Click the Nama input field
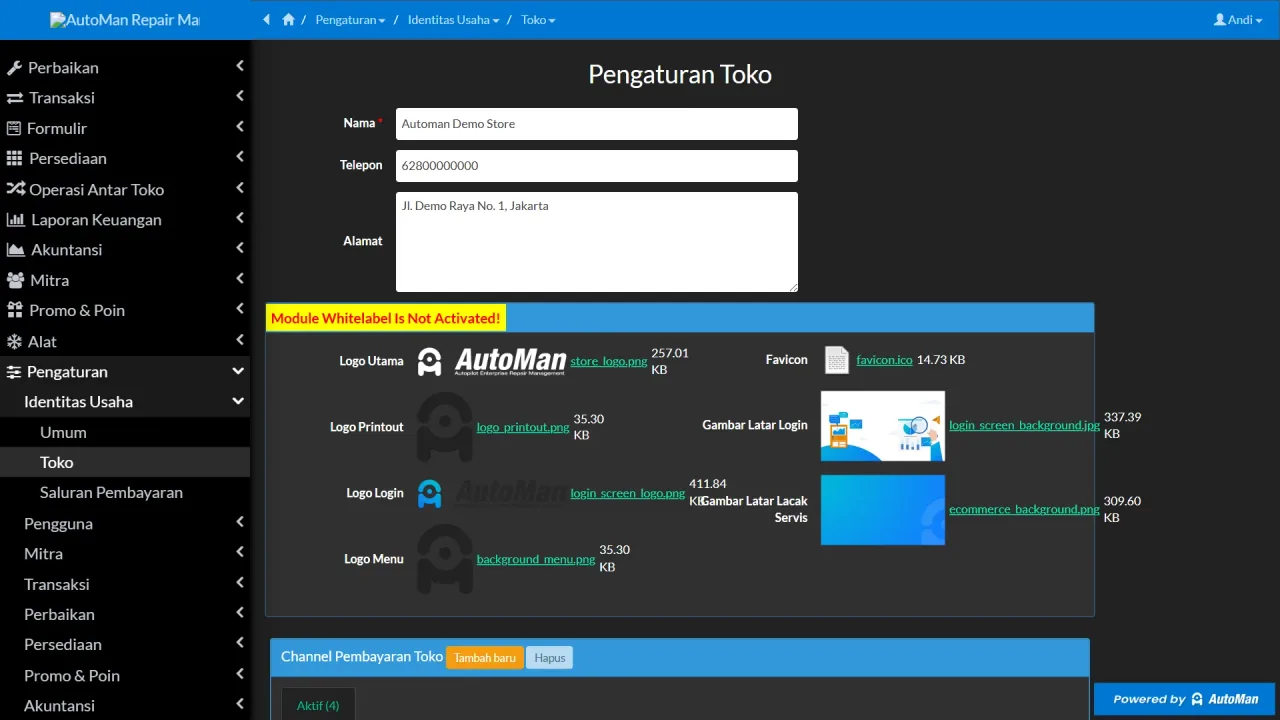Image resolution: width=1280 pixels, height=720 pixels. coord(597,124)
